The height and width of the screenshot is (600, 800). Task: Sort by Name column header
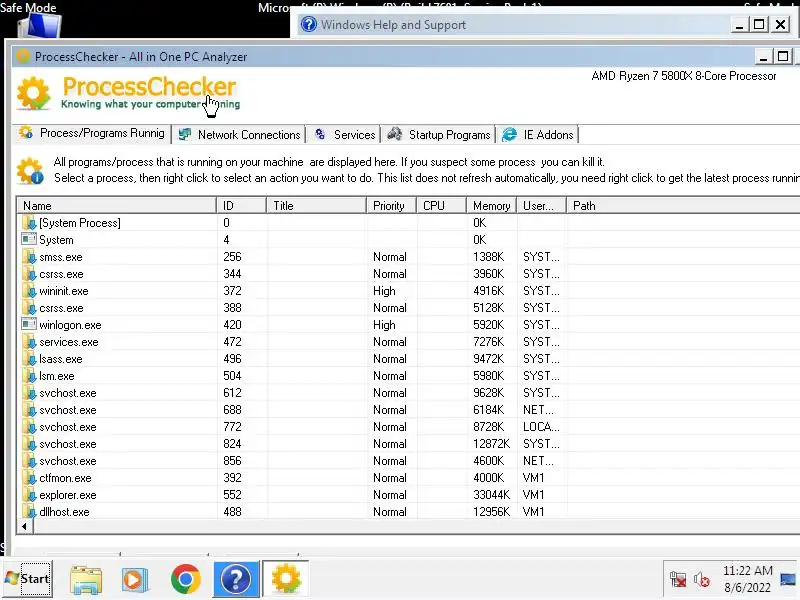pos(117,206)
